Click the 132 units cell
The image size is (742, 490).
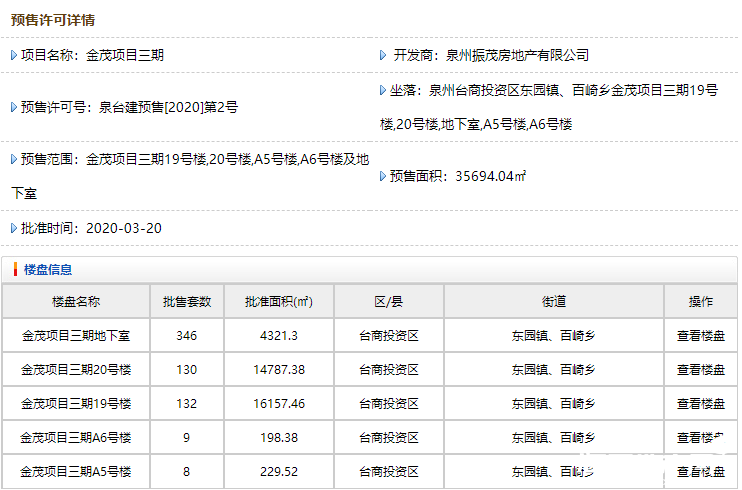point(186,404)
